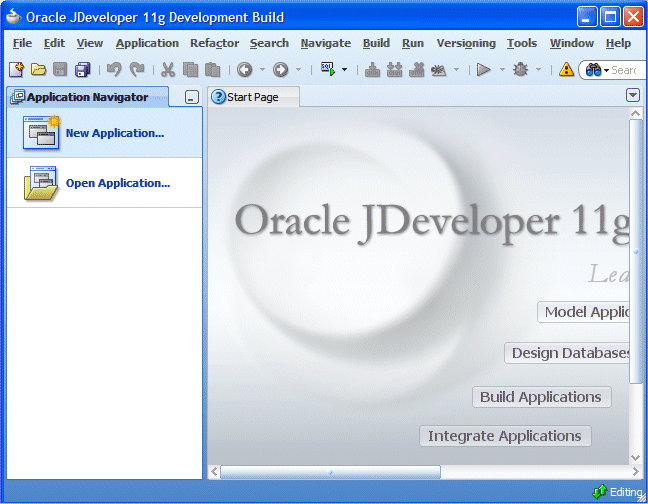
Task: Click the scroll left arrow
Action: (214, 471)
